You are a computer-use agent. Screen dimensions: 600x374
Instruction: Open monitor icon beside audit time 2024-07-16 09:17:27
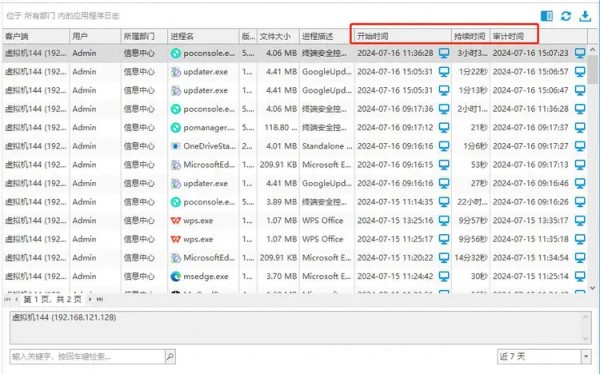coord(580,146)
